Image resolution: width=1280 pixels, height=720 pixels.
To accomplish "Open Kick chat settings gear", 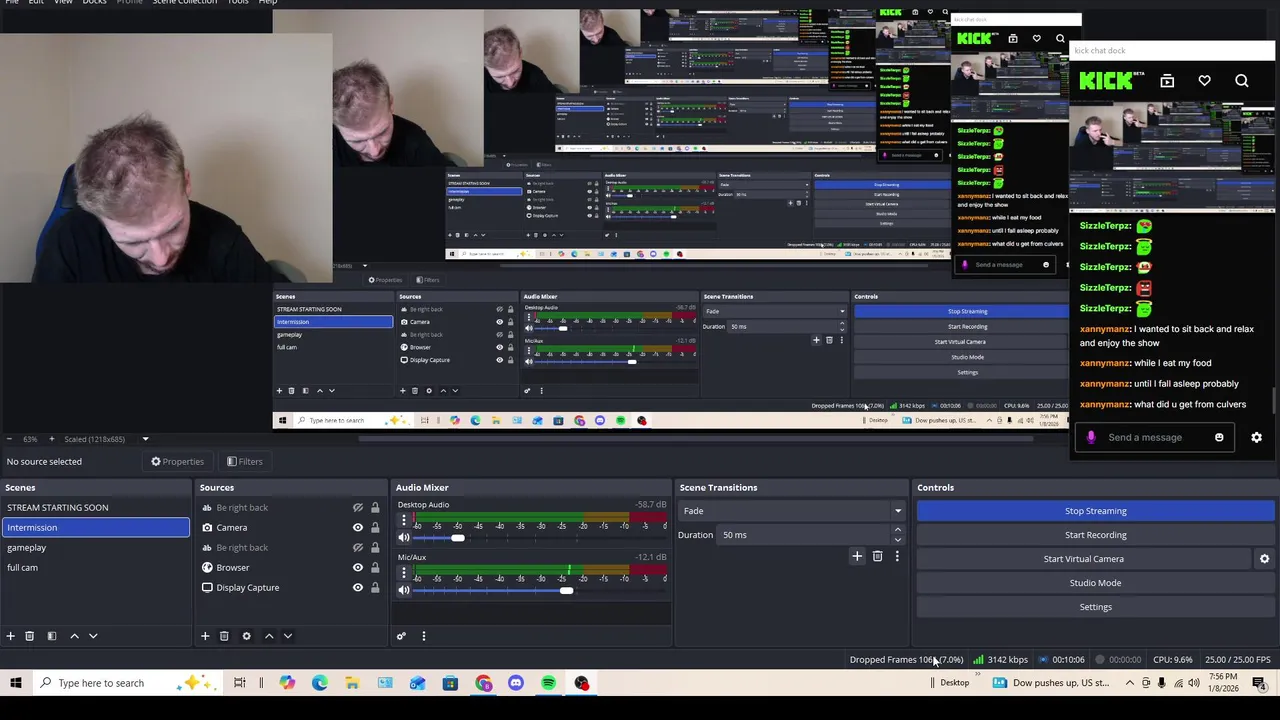I will pyautogui.click(x=1257, y=437).
